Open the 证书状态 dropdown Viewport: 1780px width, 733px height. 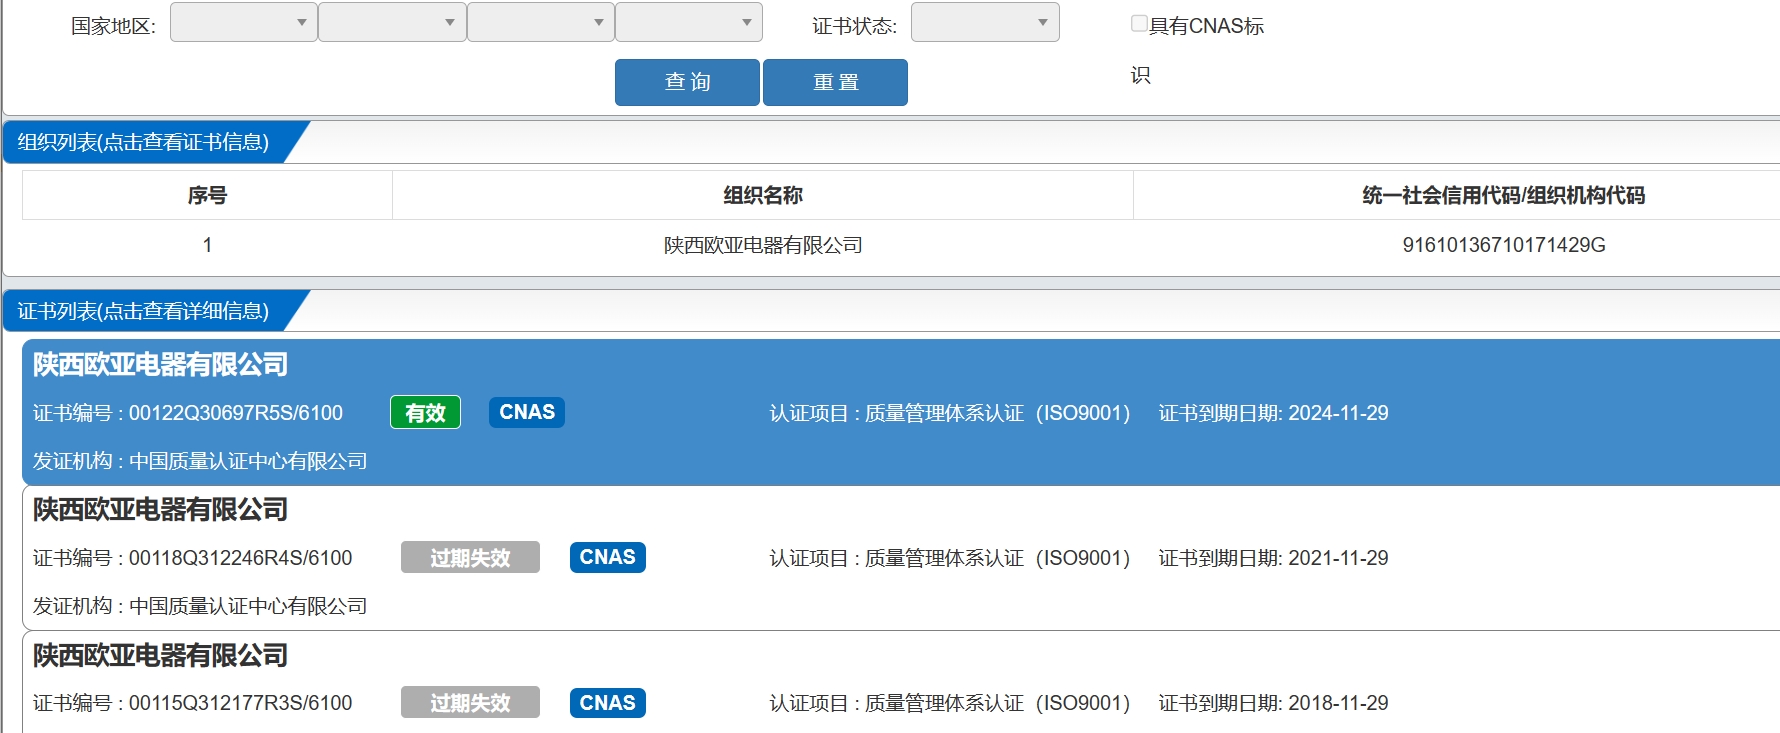click(x=985, y=22)
